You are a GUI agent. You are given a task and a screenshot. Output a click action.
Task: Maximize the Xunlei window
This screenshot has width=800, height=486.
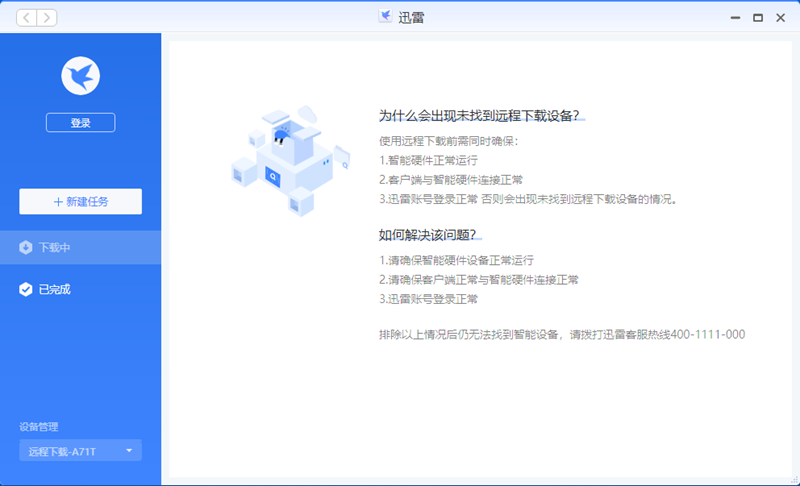(x=758, y=18)
